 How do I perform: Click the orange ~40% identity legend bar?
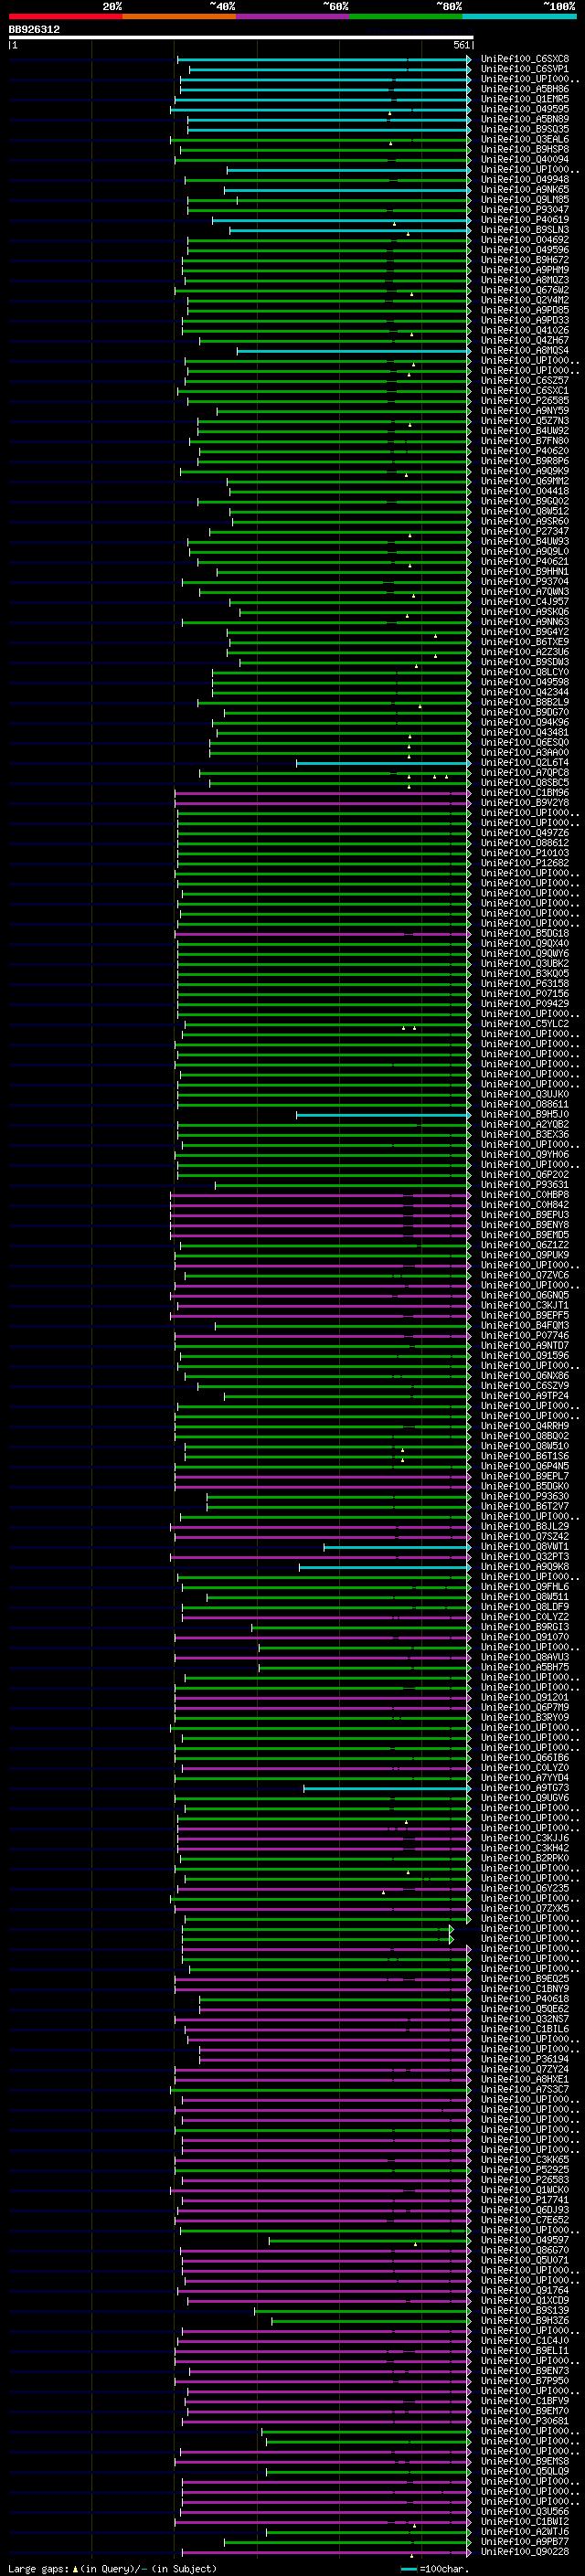[x=179, y=16]
